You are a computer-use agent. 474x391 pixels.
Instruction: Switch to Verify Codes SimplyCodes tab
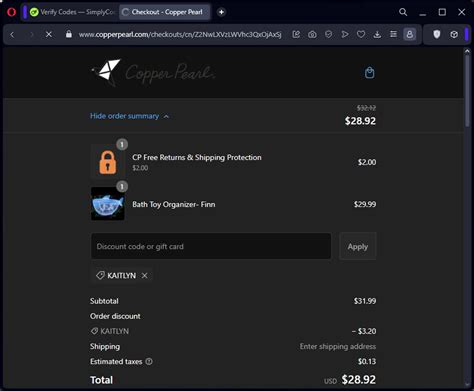[72, 12]
